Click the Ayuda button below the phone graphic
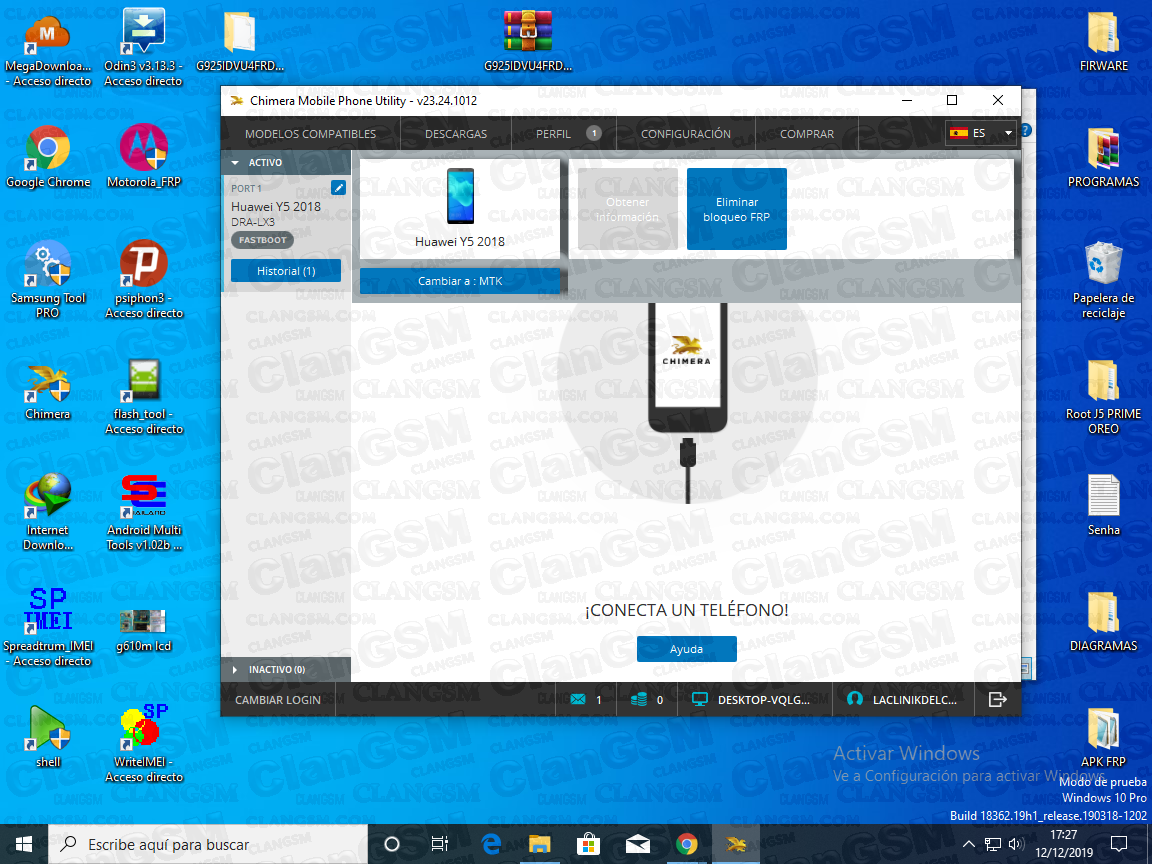Viewport: 1152px width, 864px height. click(x=686, y=648)
